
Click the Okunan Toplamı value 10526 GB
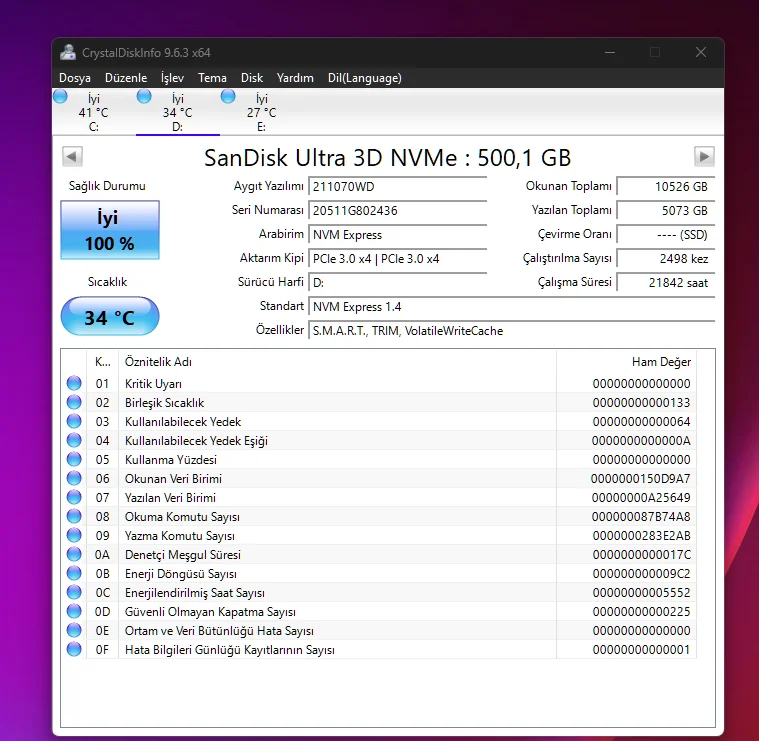pyautogui.click(x=666, y=186)
